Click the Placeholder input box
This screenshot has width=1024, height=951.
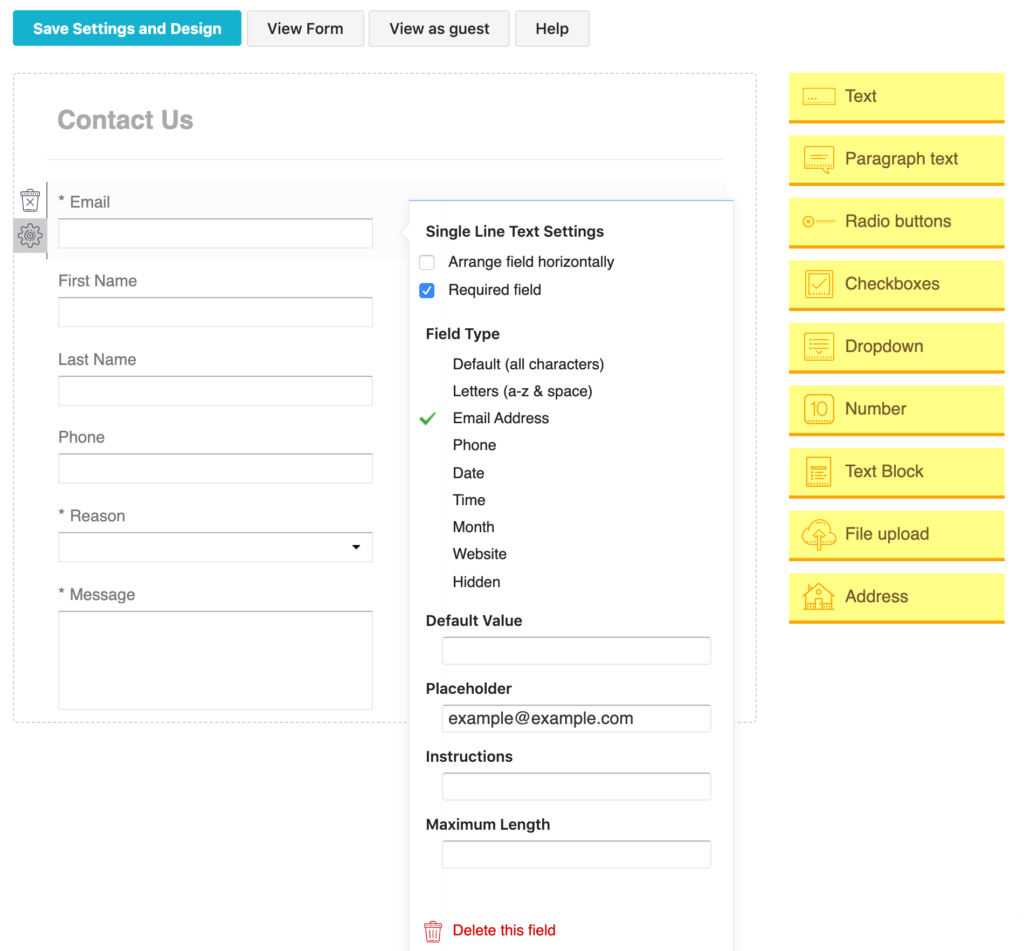(x=576, y=718)
